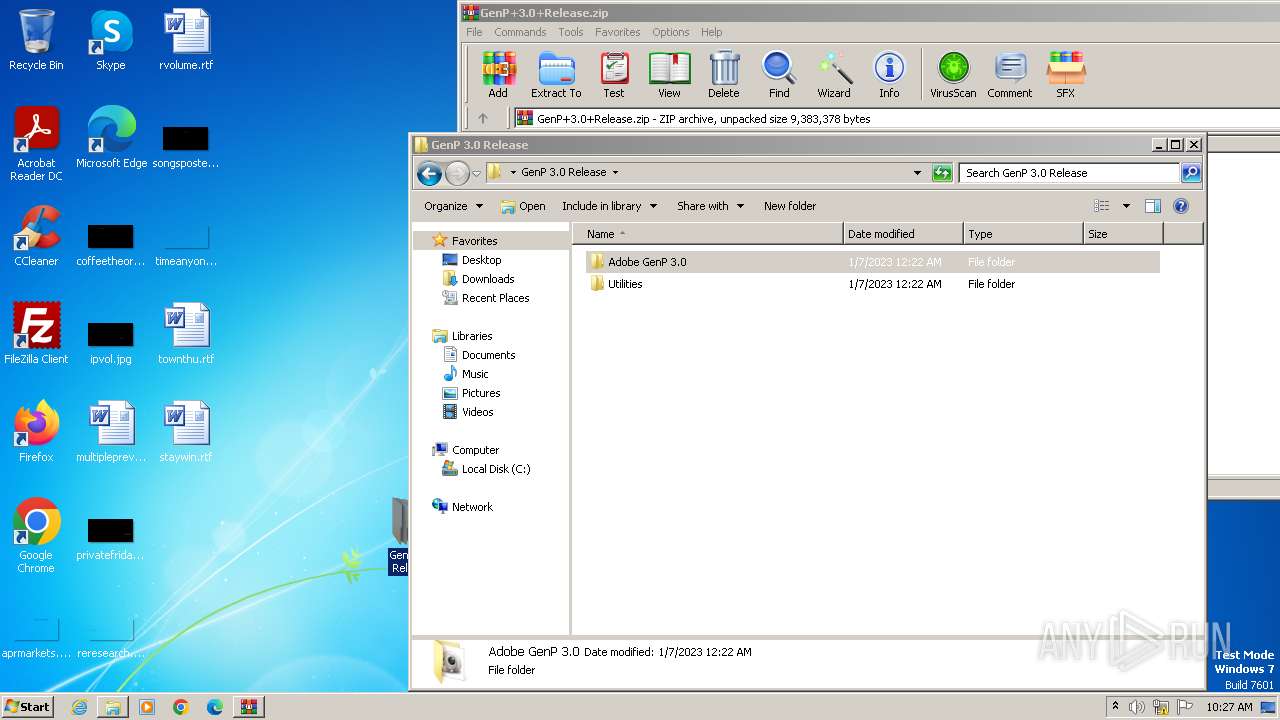
Task: Click New folder button
Action: click(790, 206)
